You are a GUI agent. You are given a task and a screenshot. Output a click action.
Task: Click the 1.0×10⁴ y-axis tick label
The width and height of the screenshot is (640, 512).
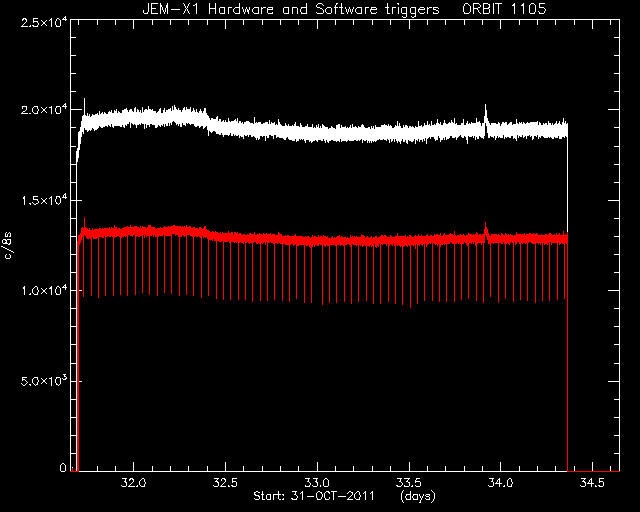pos(44,291)
